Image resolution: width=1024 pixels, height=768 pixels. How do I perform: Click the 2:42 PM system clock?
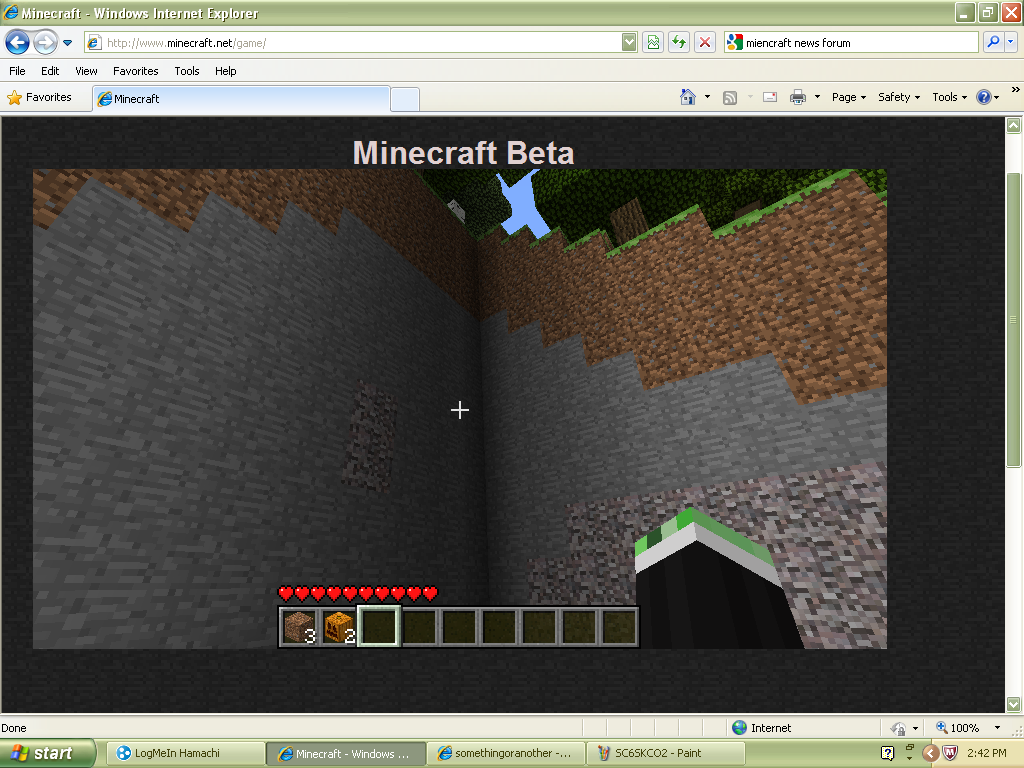coord(987,753)
